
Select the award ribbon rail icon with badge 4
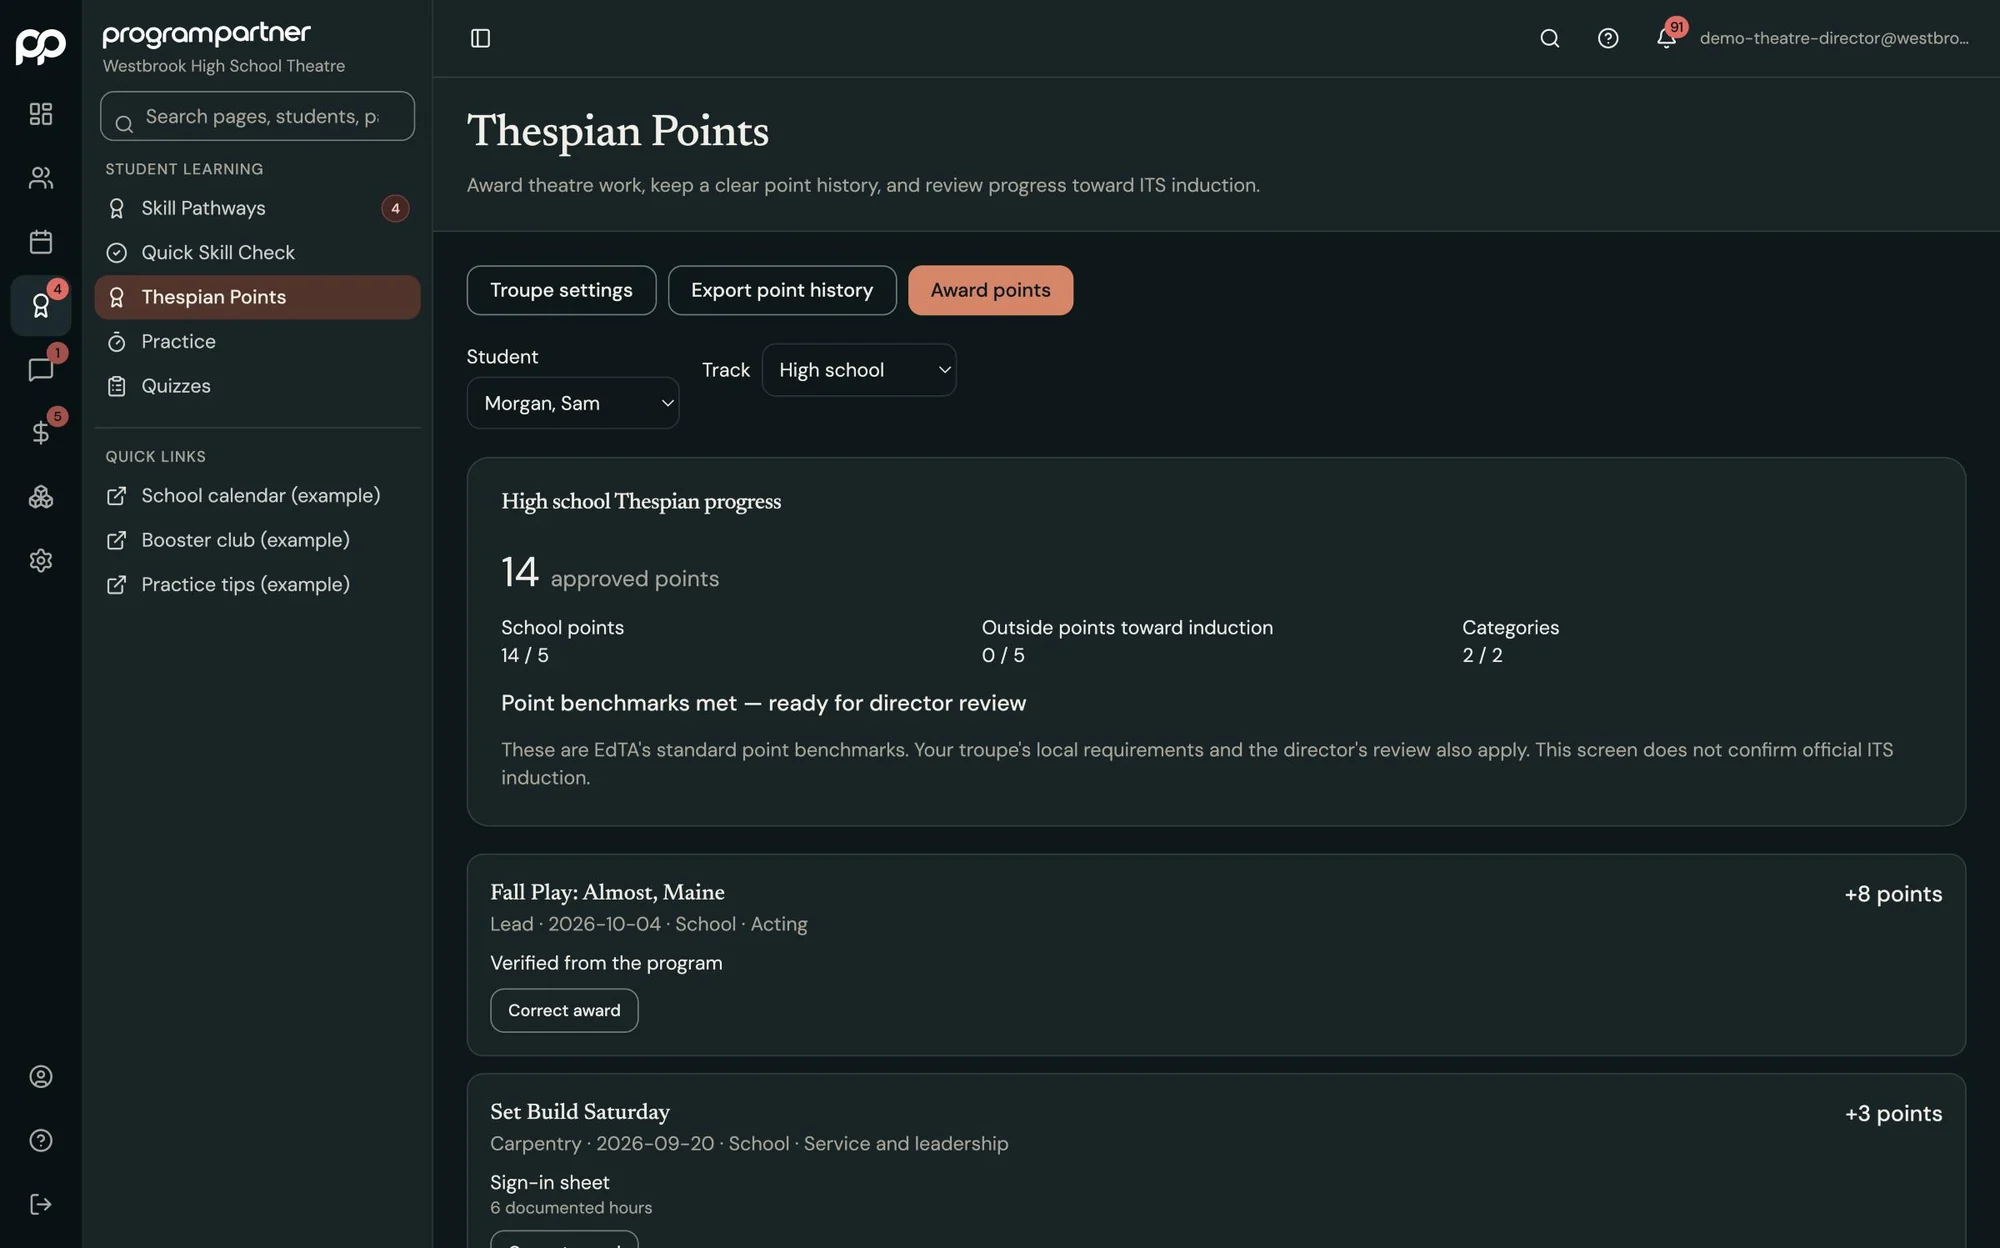point(41,306)
